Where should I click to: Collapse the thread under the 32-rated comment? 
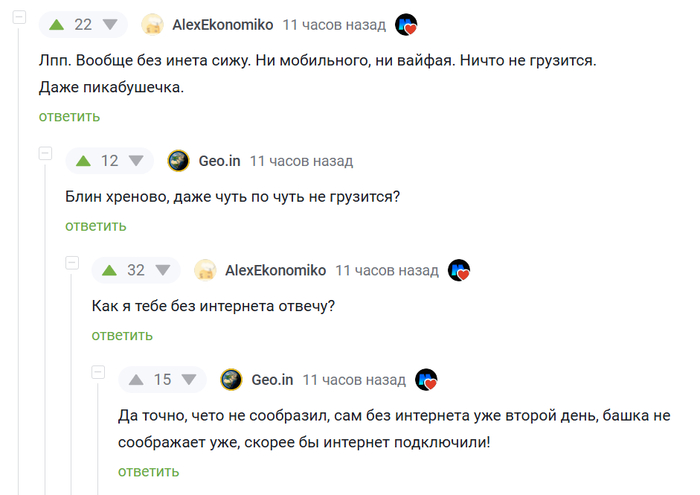71,263
